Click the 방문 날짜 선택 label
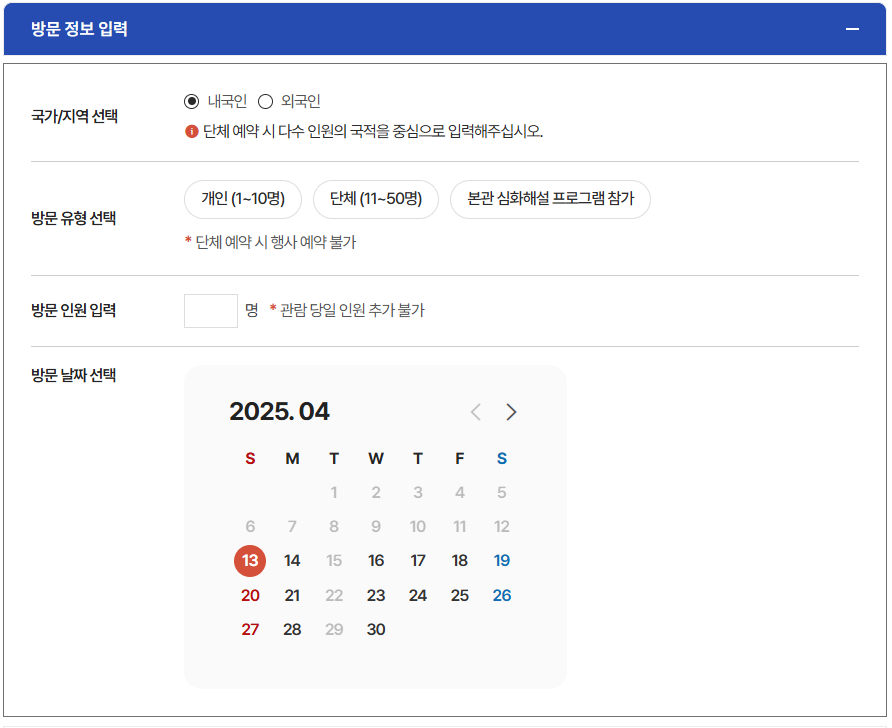 (73, 375)
